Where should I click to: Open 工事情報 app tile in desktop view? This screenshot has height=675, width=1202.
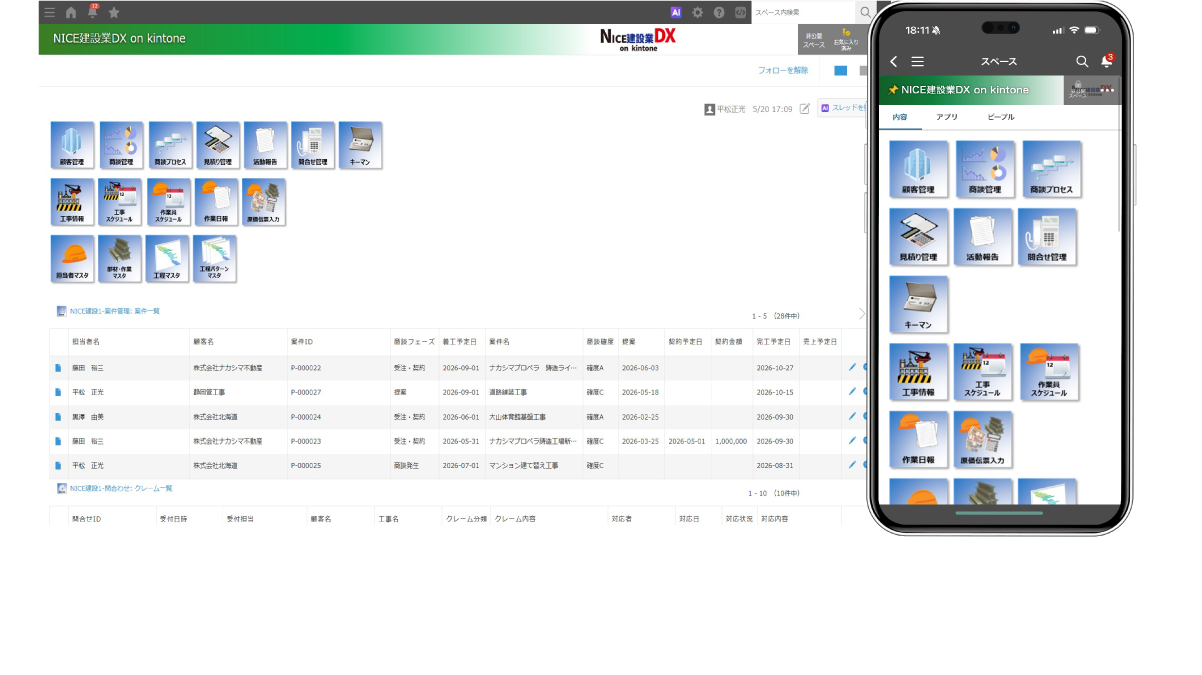coord(72,202)
